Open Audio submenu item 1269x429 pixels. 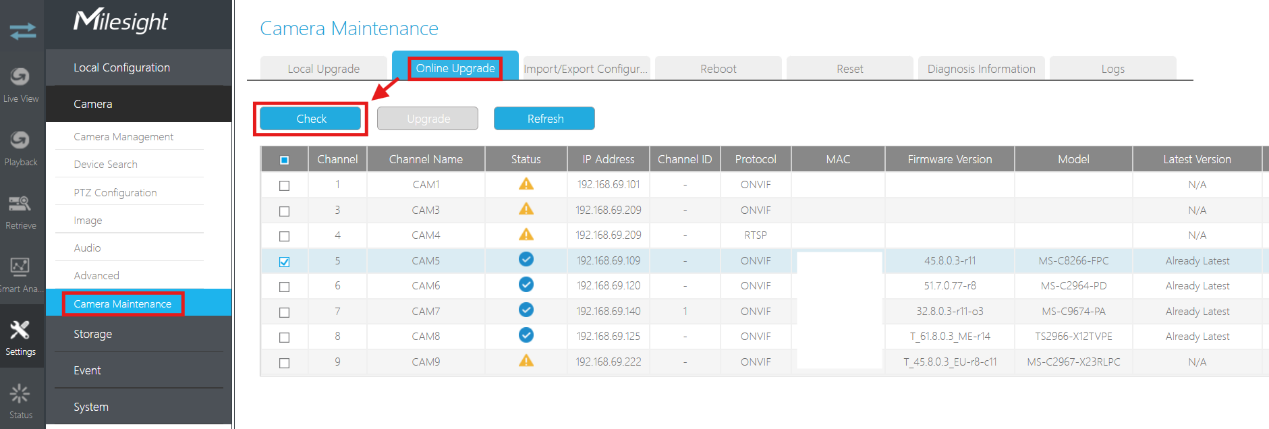tap(88, 248)
